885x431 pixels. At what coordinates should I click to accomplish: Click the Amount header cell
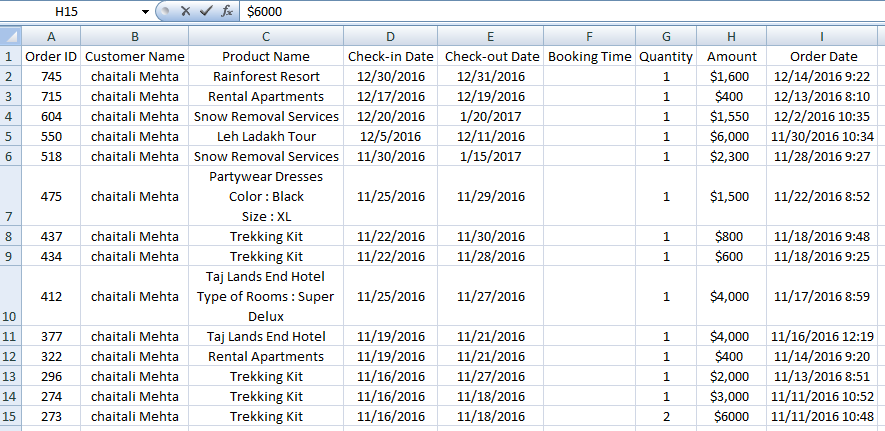[731, 56]
